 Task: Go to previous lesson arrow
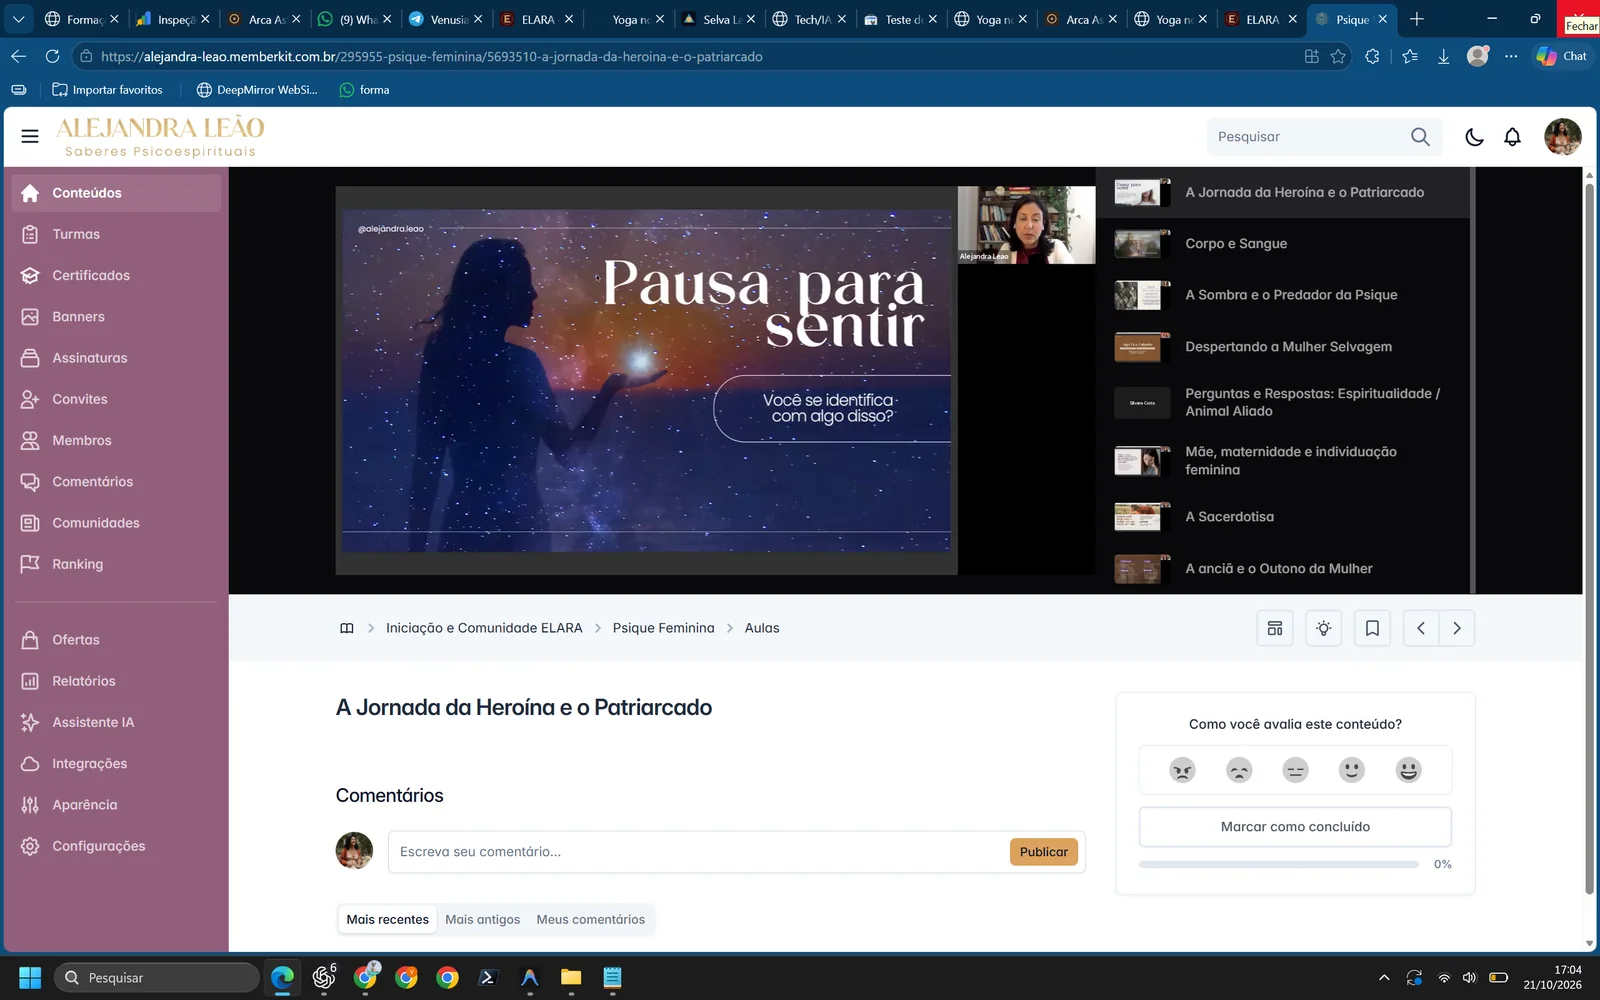coord(1421,628)
